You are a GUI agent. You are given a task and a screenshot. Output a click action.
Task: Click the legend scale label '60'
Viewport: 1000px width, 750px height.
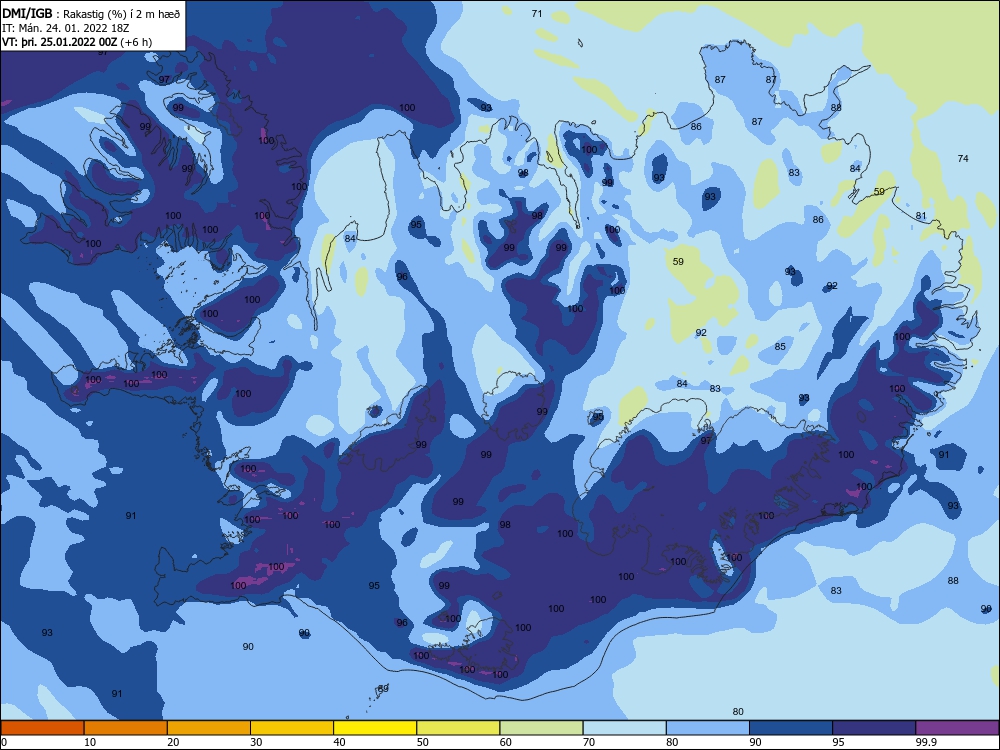coord(506,742)
